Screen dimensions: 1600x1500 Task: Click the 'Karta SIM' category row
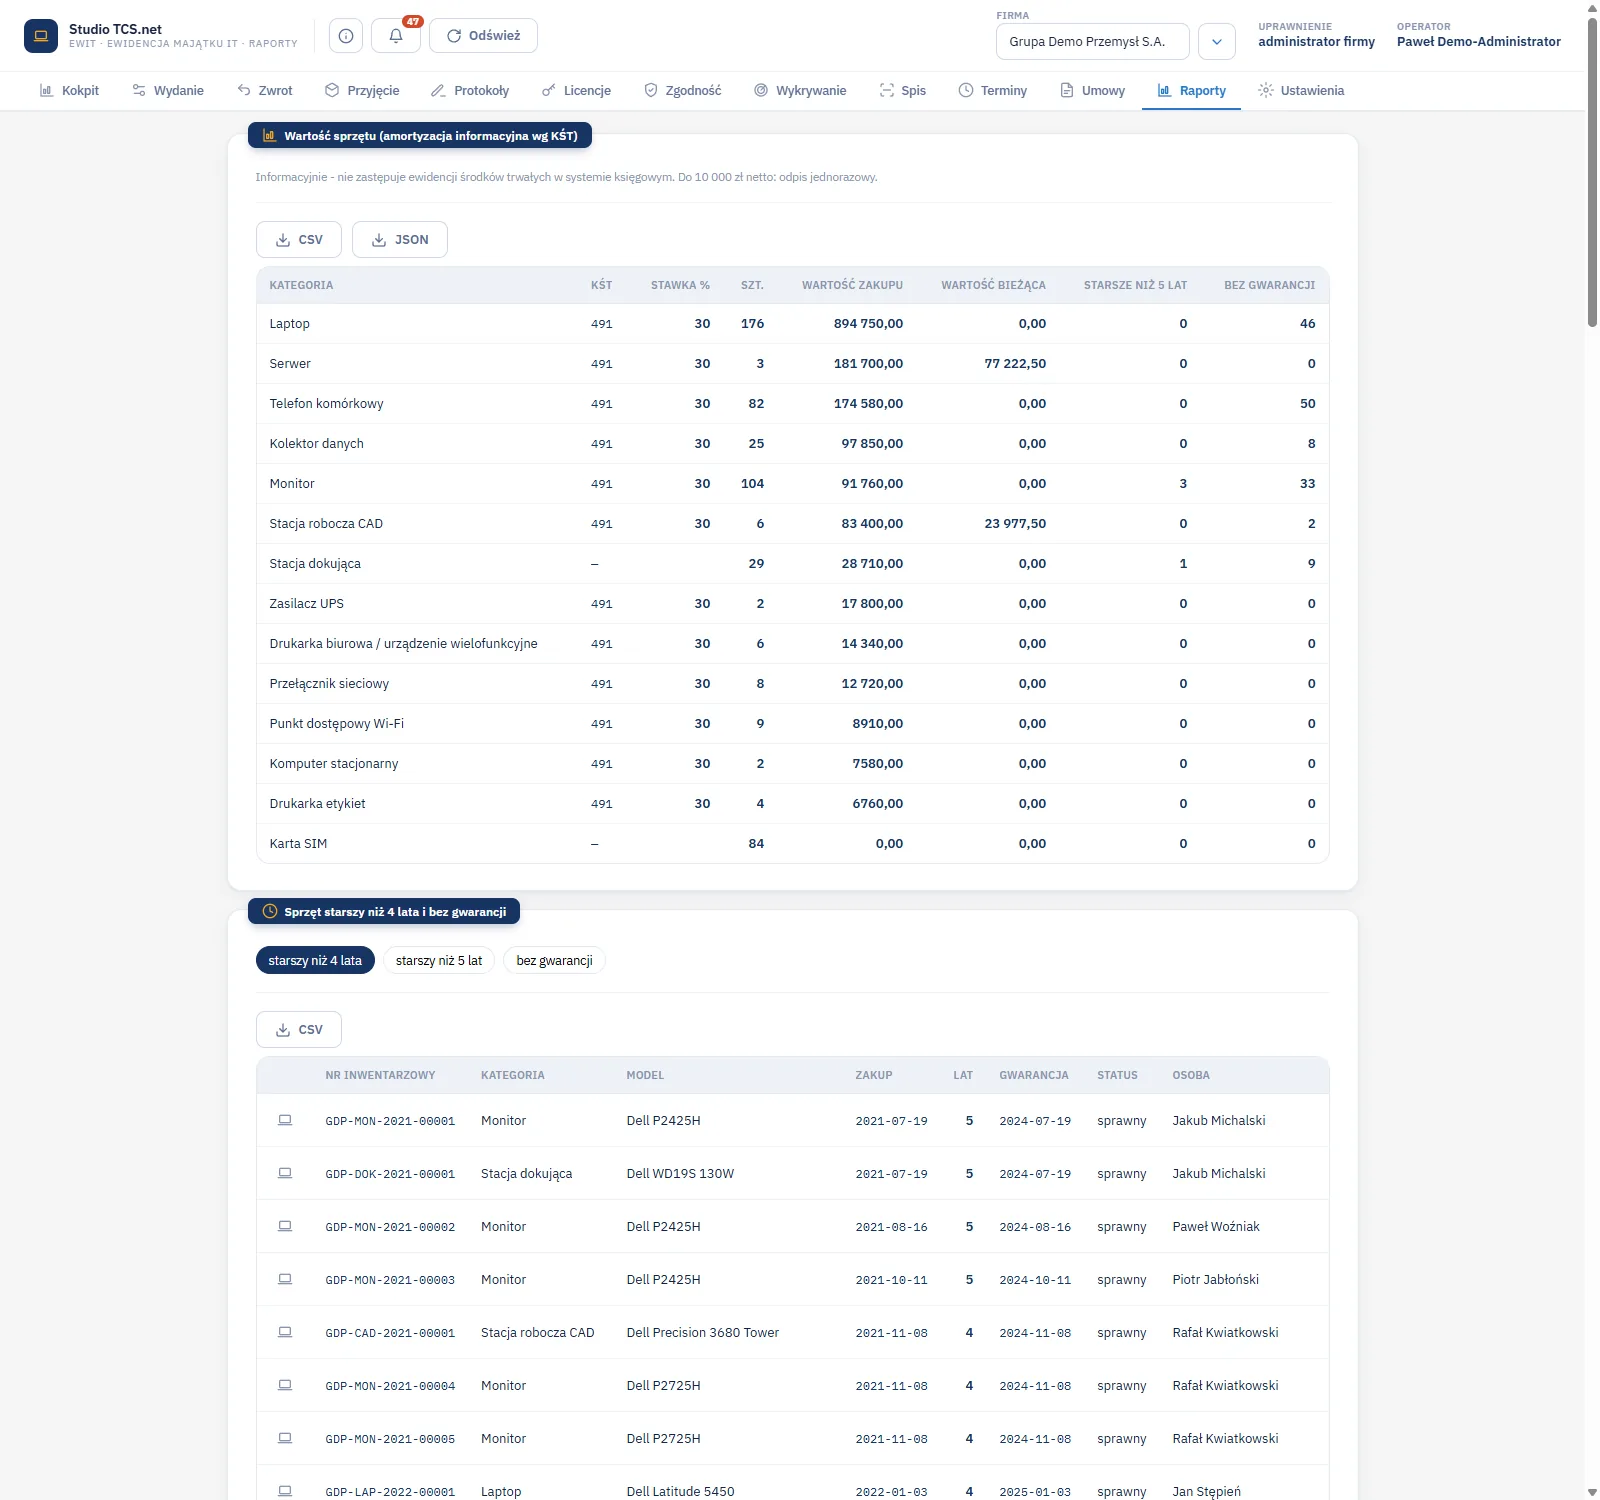point(793,844)
